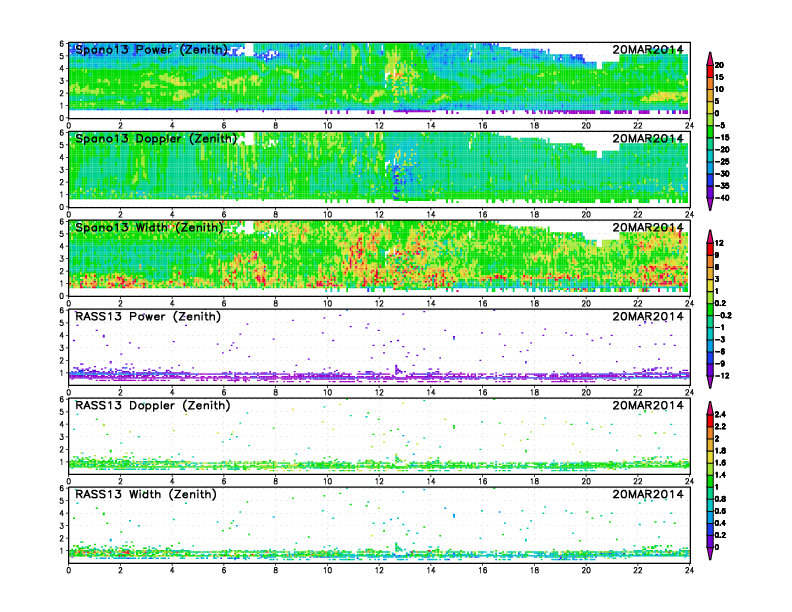Click height tick 3 on Spano13 Width axis
The width and height of the screenshot is (792, 612).
[62, 259]
